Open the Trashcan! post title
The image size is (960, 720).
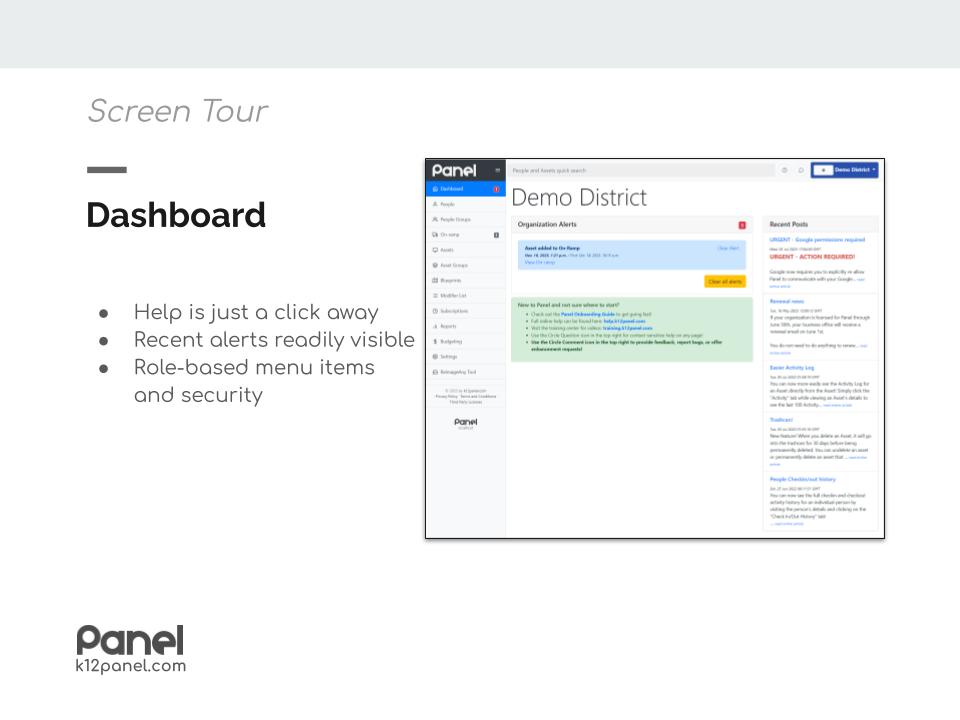781,419
